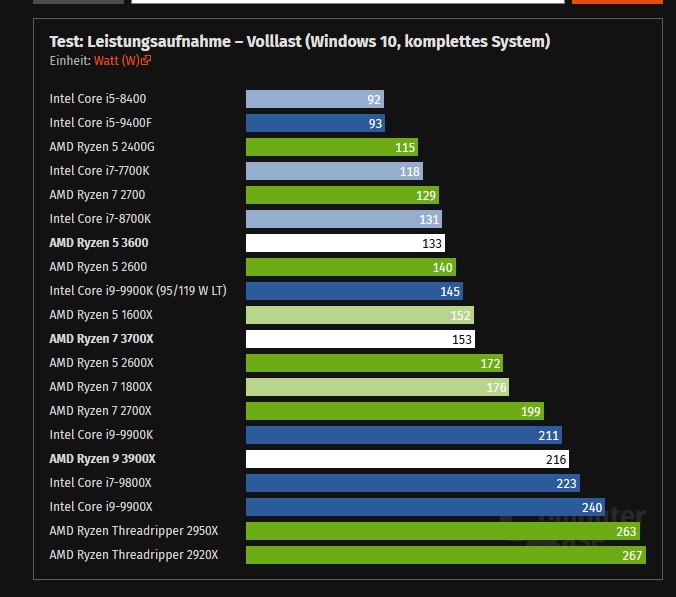
Task: Select the 'AMD Ryzen Threadripper 2920X' label
Action: pos(134,555)
